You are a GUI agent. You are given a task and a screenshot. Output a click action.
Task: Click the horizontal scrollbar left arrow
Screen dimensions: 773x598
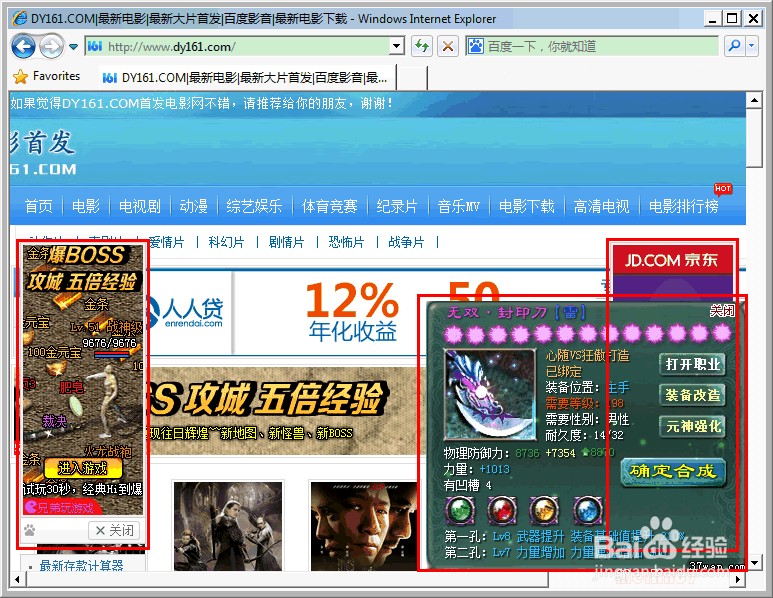[17, 579]
